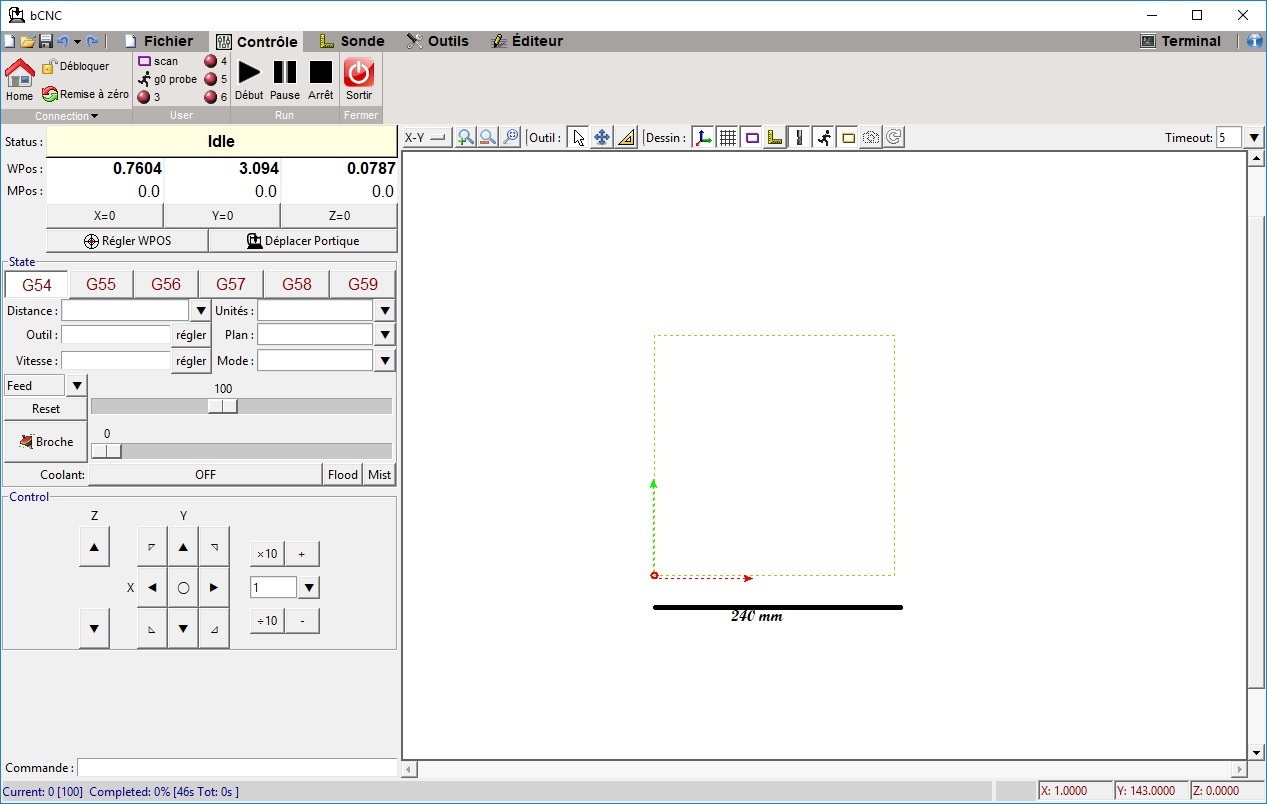Screen dimensions: 1267x804
Task: Click user button 5
Action: pyautogui.click(x=216, y=79)
